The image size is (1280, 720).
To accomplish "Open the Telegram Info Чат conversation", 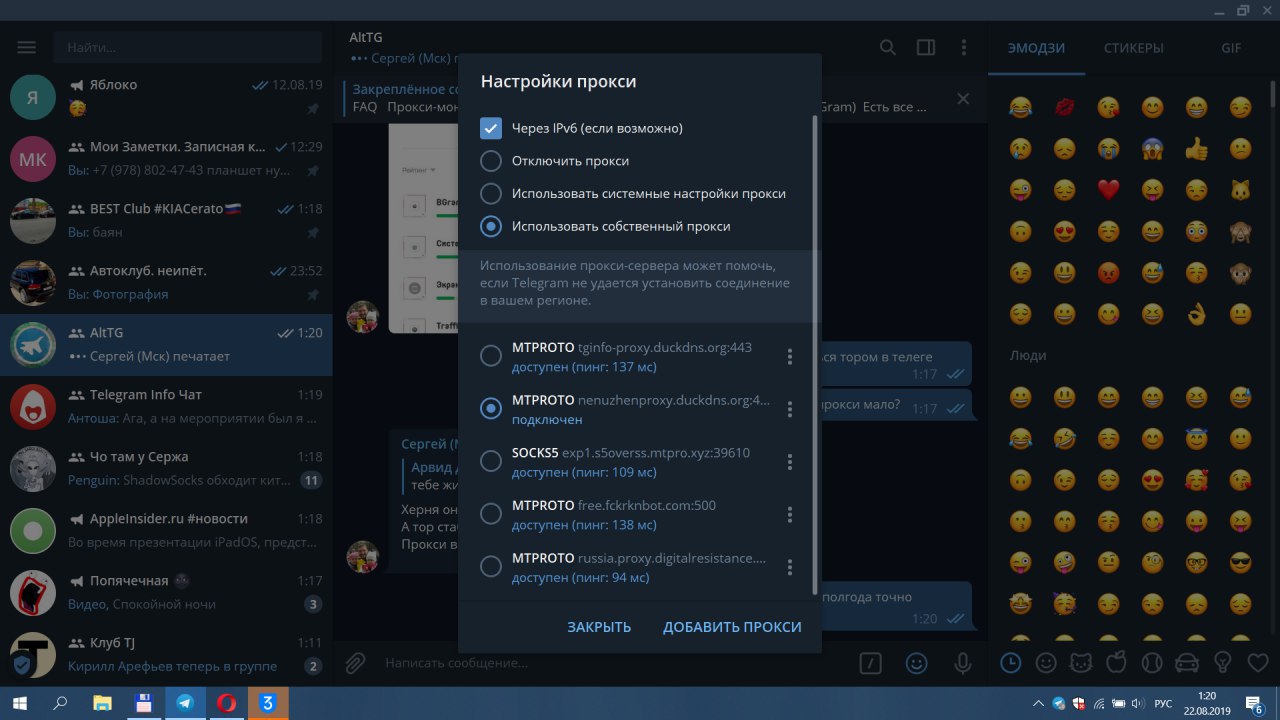I will 166,406.
